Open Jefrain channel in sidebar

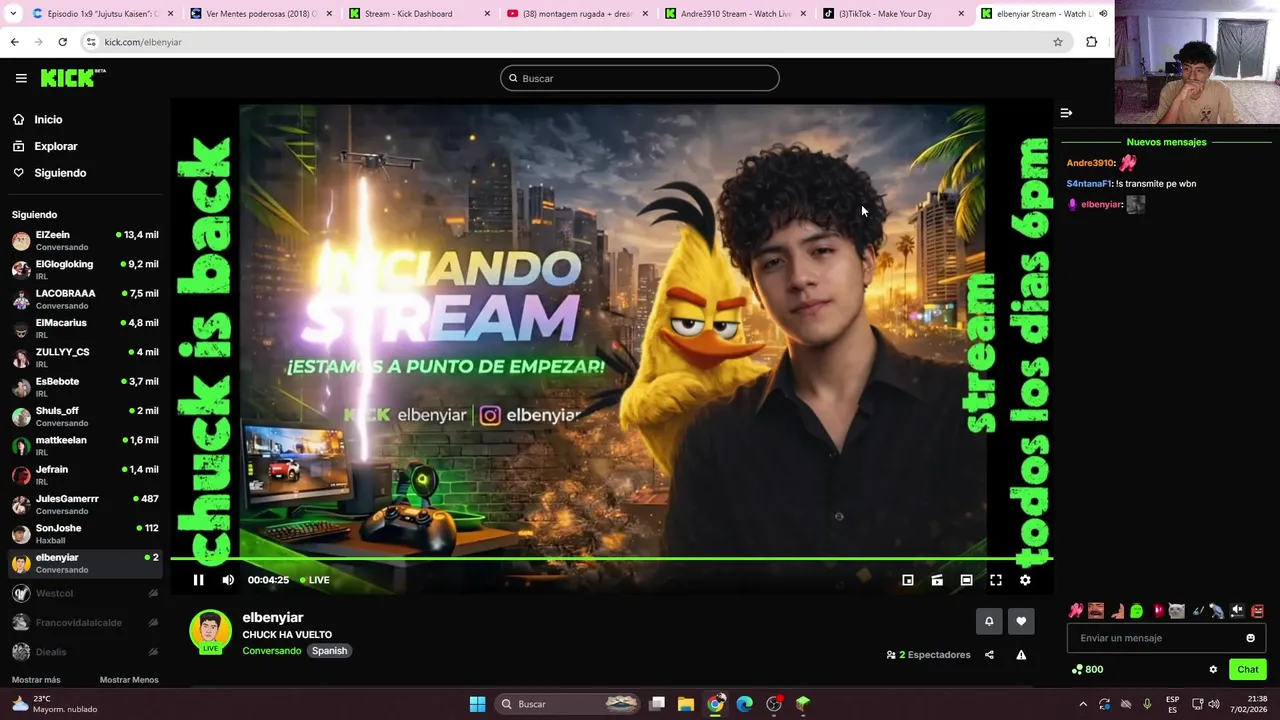(85, 475)
